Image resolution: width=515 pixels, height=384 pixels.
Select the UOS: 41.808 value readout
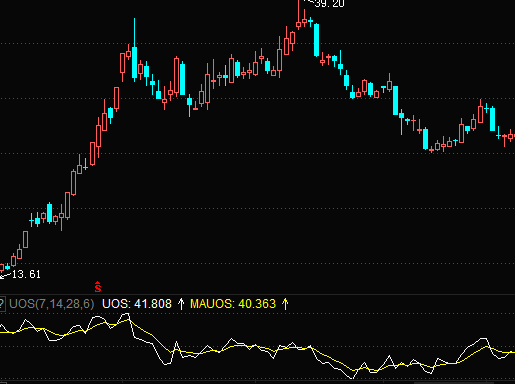click(x=137, y=304)
